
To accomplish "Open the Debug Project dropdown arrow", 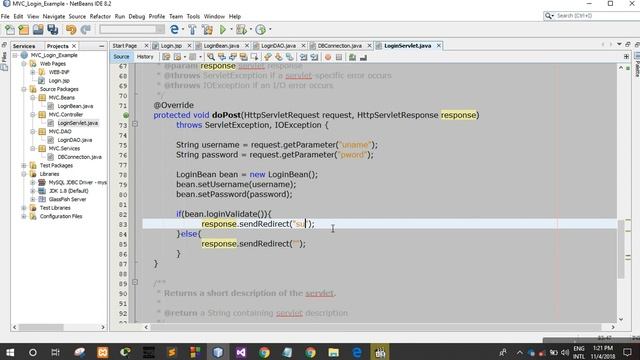I will (250, 30).
